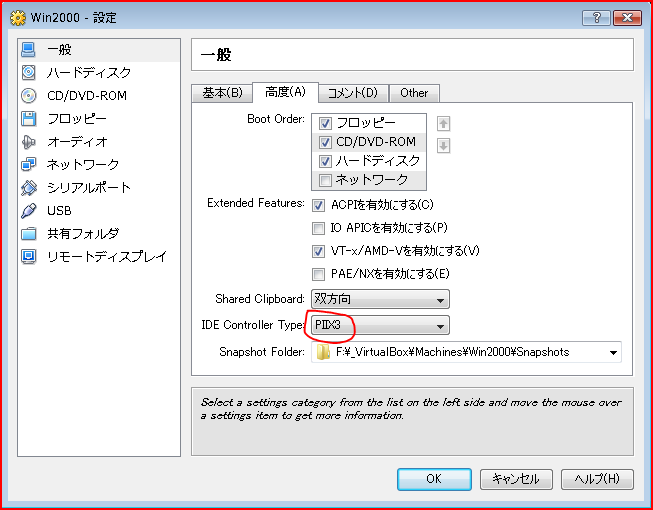Viewport: 653px width, 510px height.
Task: Open the ネットワーク icon in sidebar
Action: 28,165
